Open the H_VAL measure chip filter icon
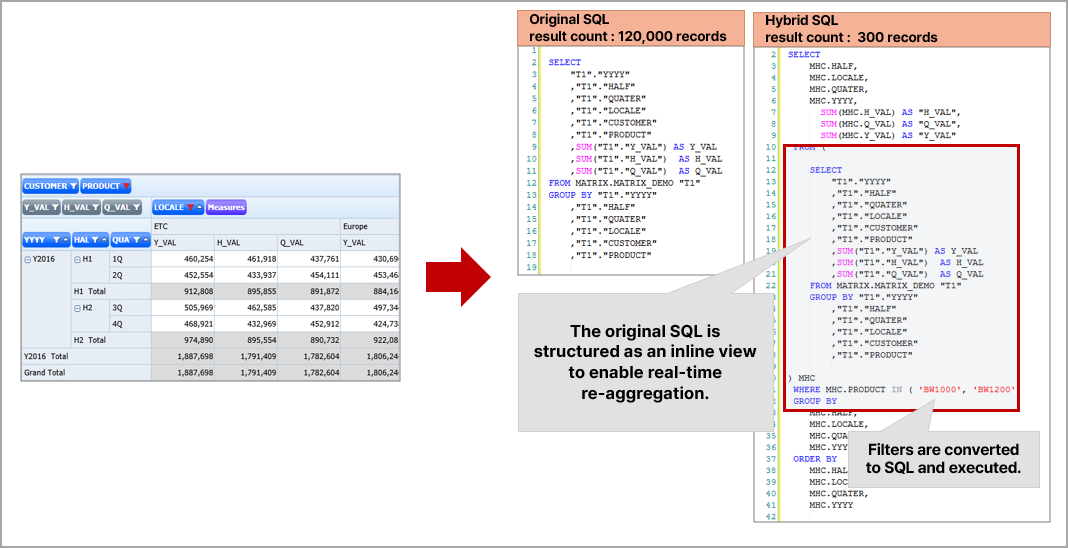Image resolution: width=1068 pixels, height=548 pixels. pos(95,207)
